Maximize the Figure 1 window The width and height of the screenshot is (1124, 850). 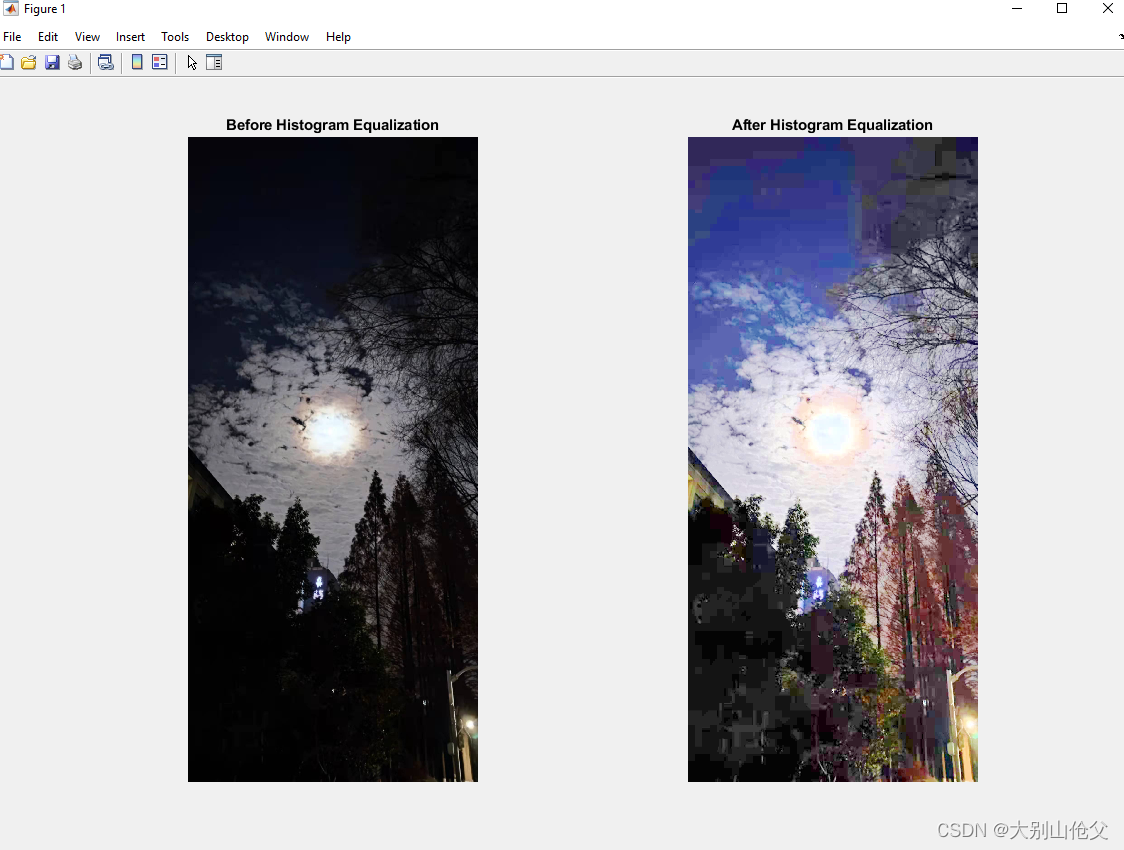pos(1062,8)
